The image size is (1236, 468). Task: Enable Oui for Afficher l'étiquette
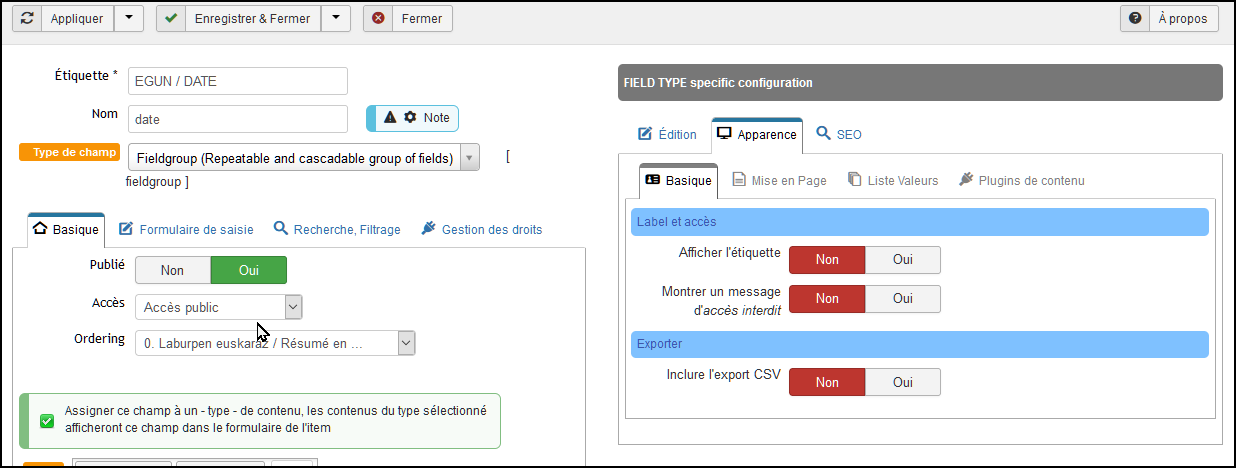pyautogui.click(x=903, y=259)
